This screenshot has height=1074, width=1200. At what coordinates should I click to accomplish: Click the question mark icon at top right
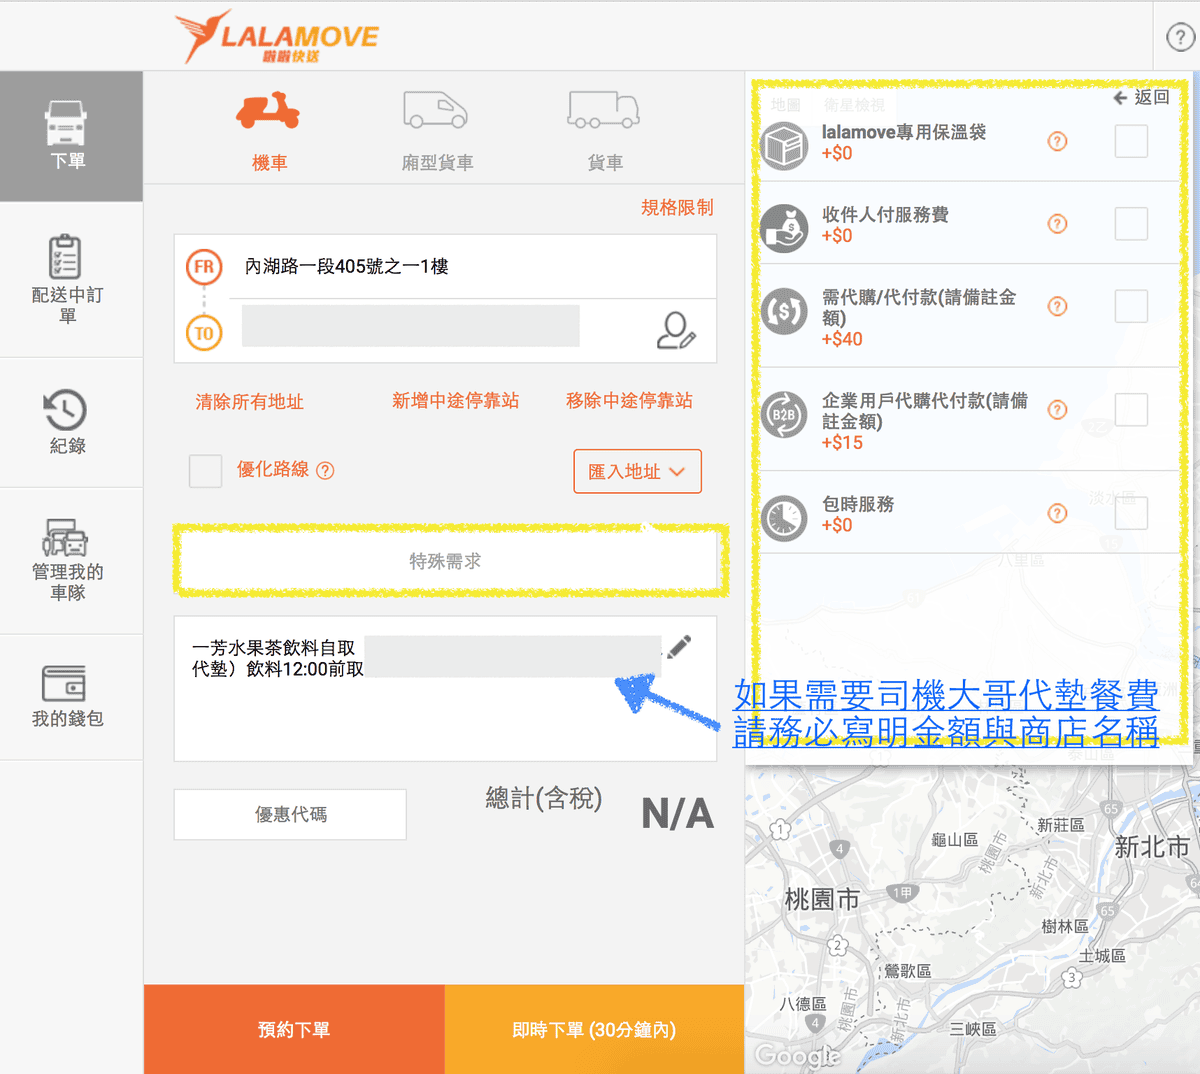1179,37
